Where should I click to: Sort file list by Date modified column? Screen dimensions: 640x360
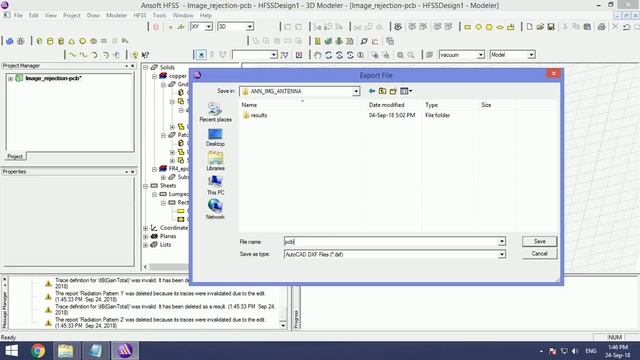pos(386,105)
